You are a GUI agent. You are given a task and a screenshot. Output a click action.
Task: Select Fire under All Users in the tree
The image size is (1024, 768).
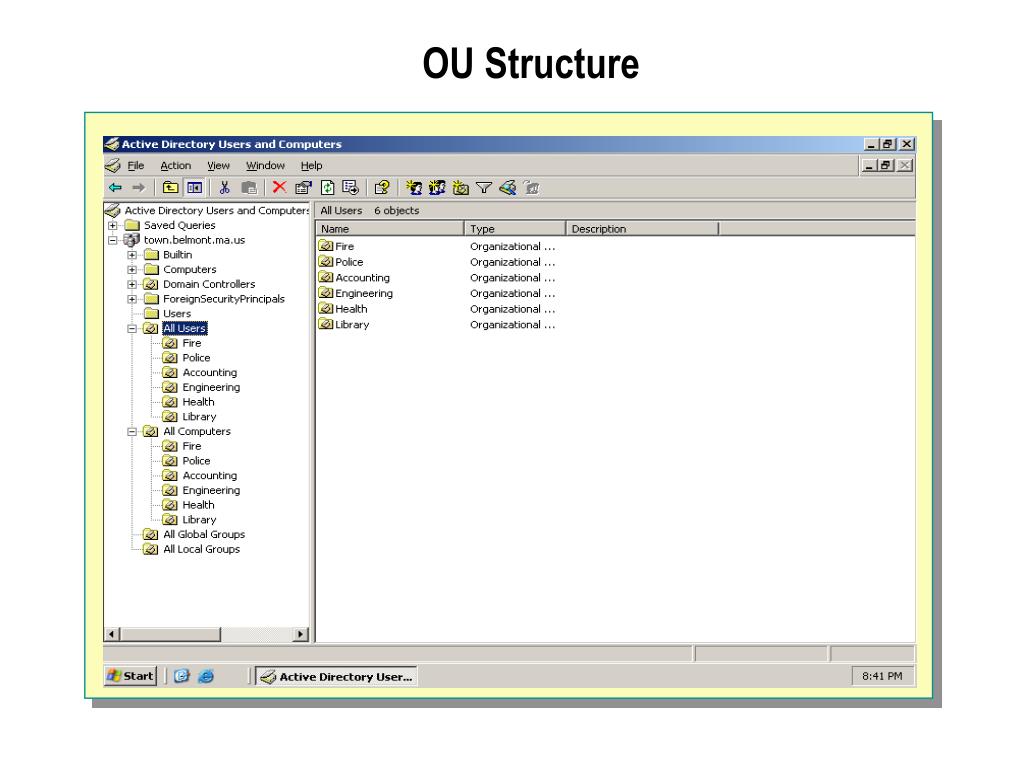tap(192, 343)
